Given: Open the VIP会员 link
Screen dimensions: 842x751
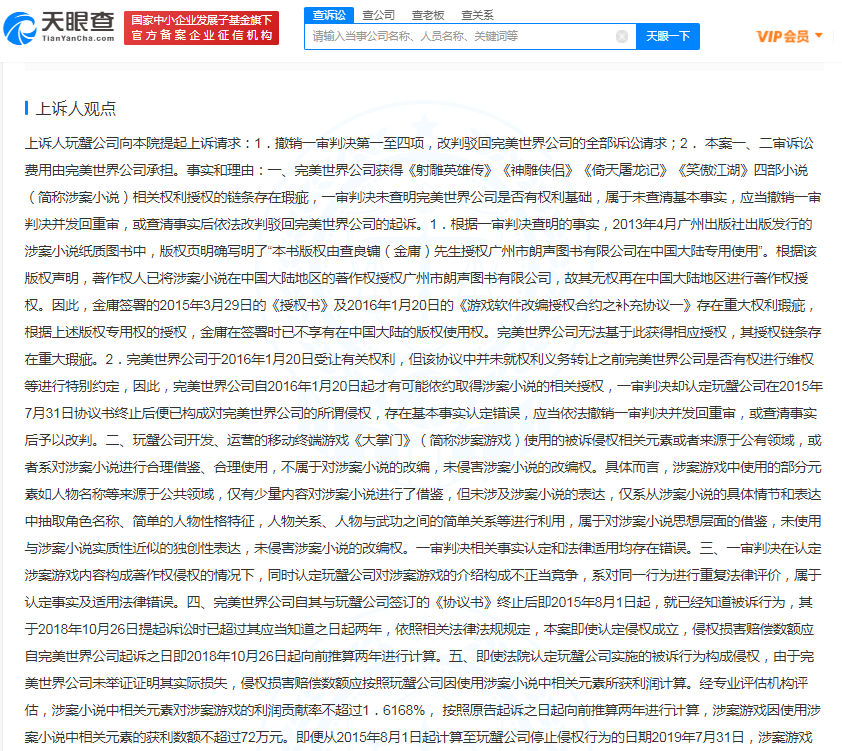Looking at the screenshot, I should pyautogui.click(x=783, y=37).
